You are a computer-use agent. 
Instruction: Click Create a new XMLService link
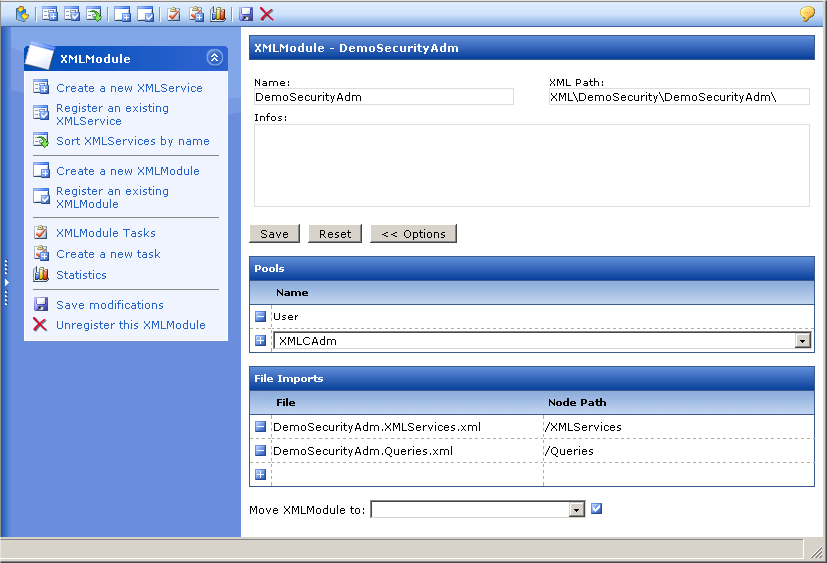point(129,88)
